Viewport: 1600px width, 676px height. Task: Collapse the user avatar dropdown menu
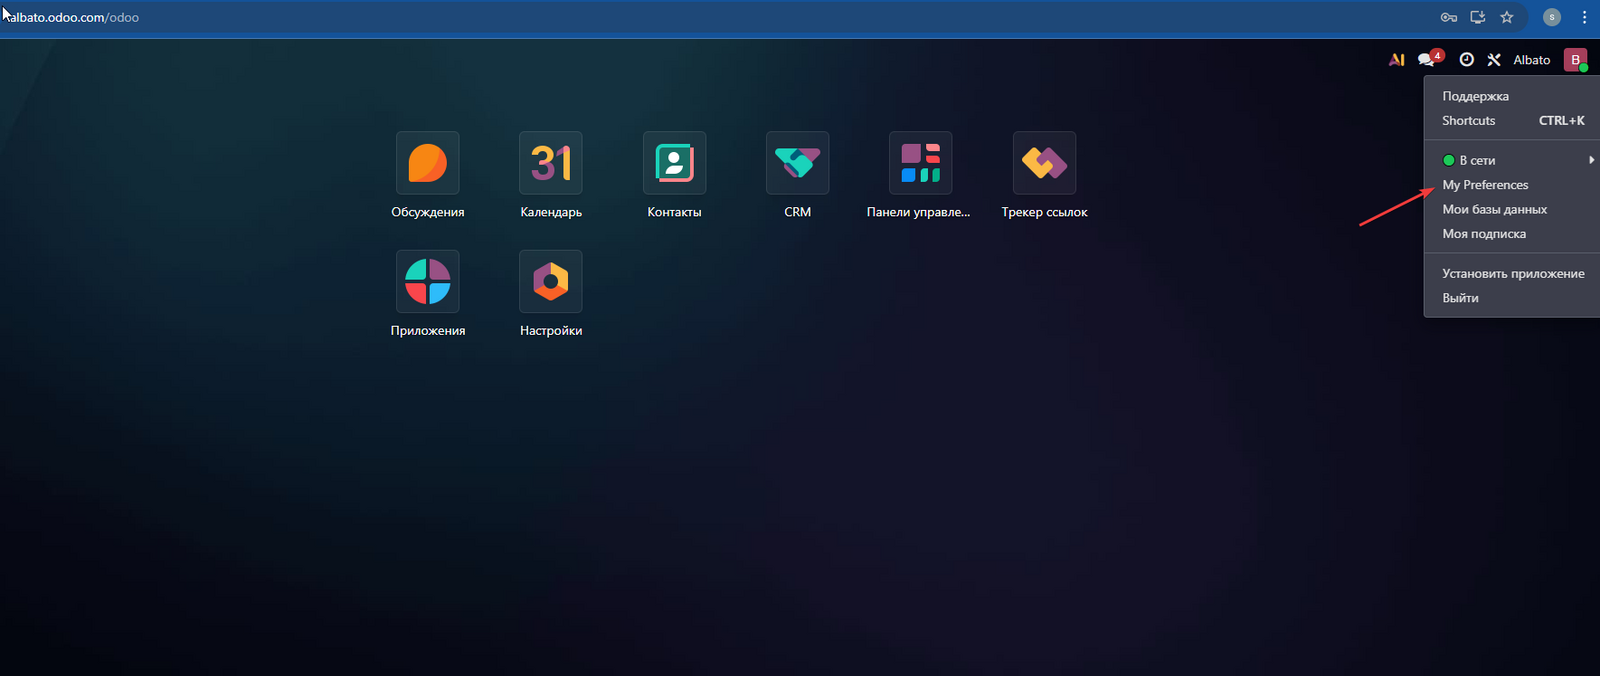1575,60
